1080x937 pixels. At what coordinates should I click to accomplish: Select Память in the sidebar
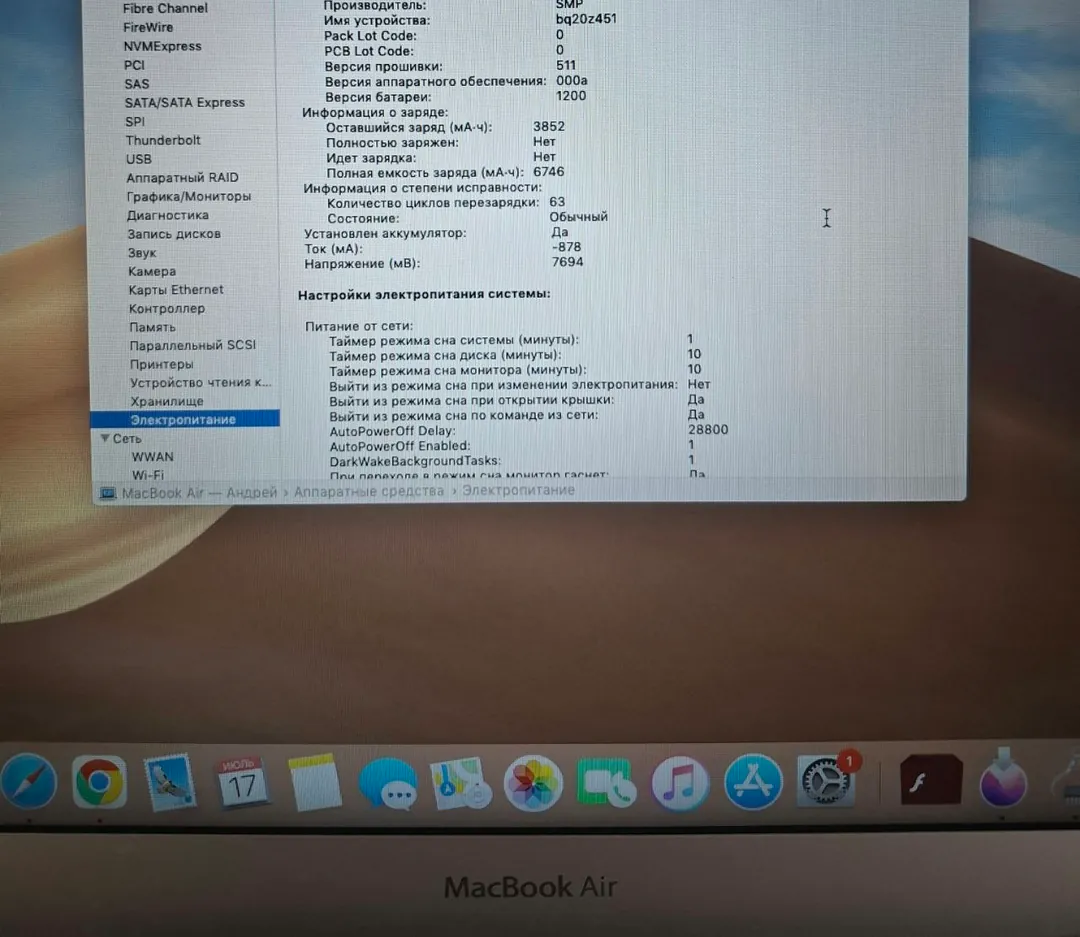(152, 327)
